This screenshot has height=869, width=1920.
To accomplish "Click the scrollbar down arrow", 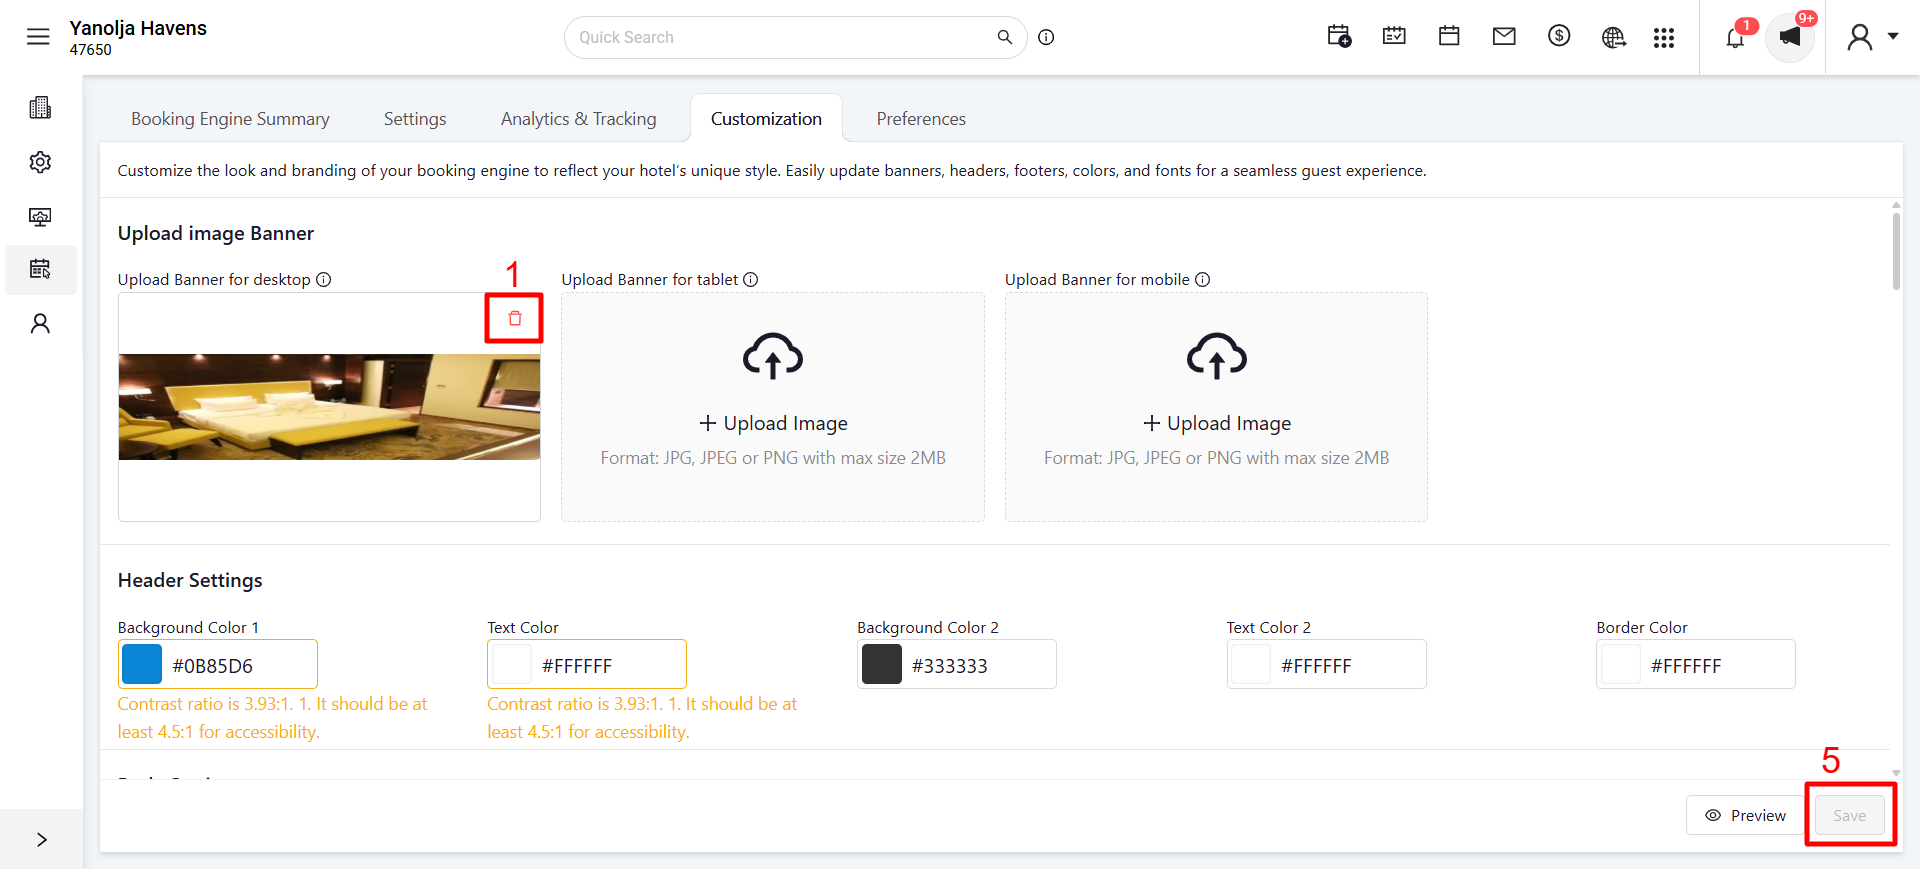I will pos(1896,773).
